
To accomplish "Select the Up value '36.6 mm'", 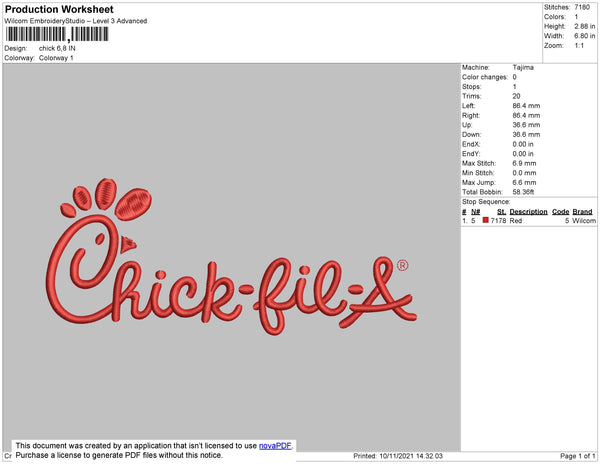I will point(526,125).
